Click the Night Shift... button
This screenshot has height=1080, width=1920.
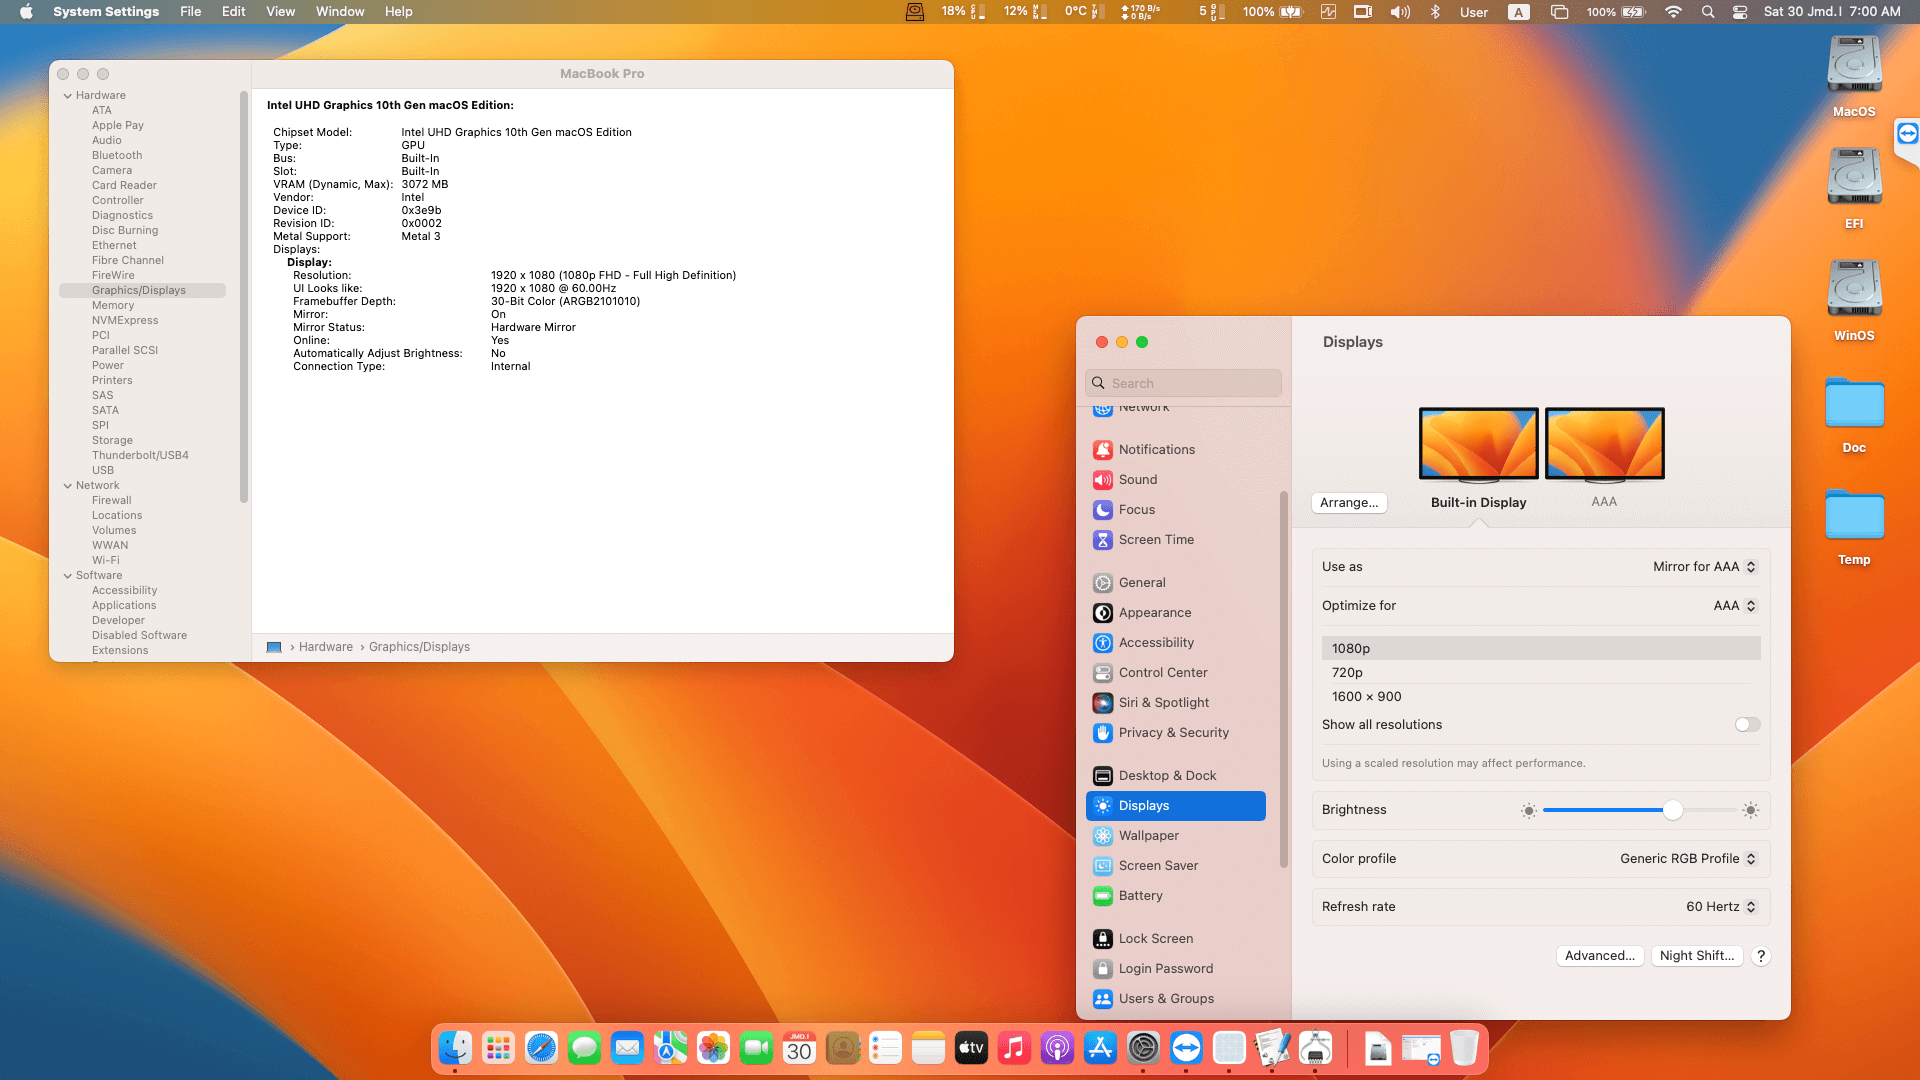tap(1696, 956)
